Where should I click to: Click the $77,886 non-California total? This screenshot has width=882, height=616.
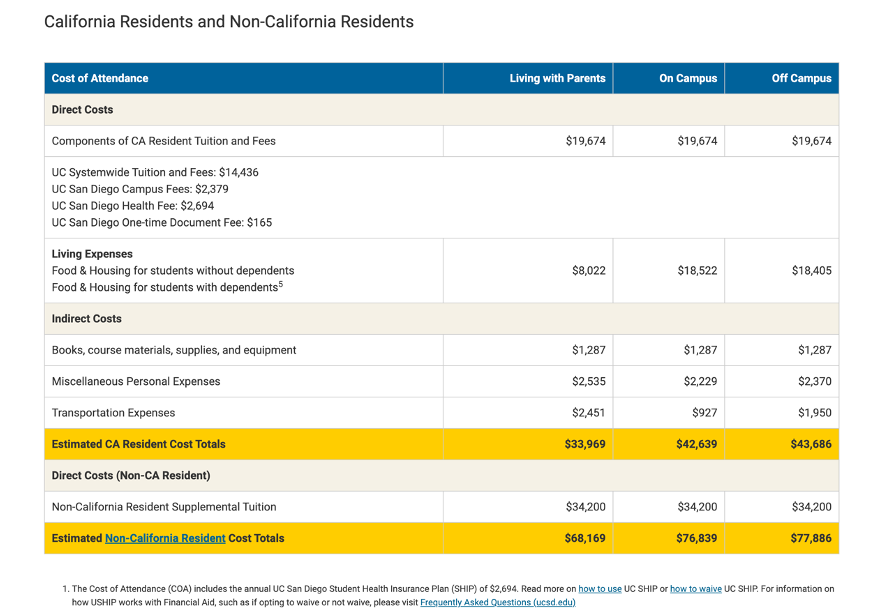click(x=810, y=538)
